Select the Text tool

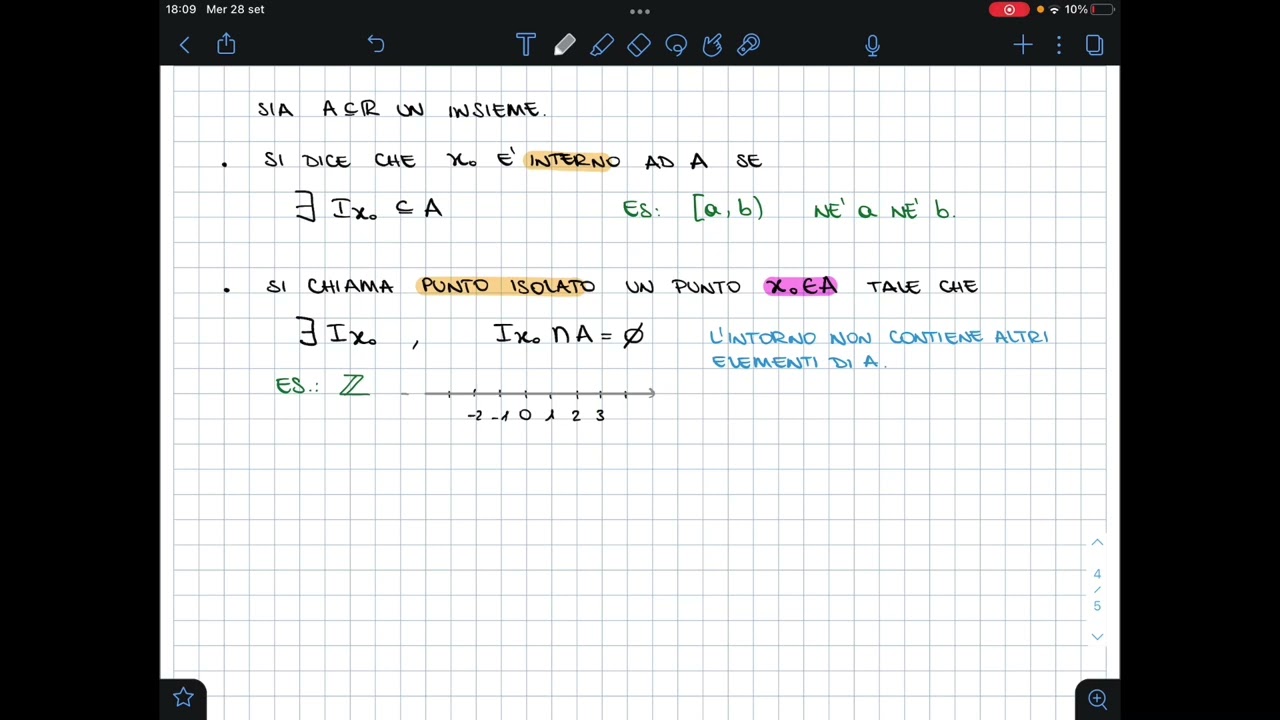coord(526,45)
